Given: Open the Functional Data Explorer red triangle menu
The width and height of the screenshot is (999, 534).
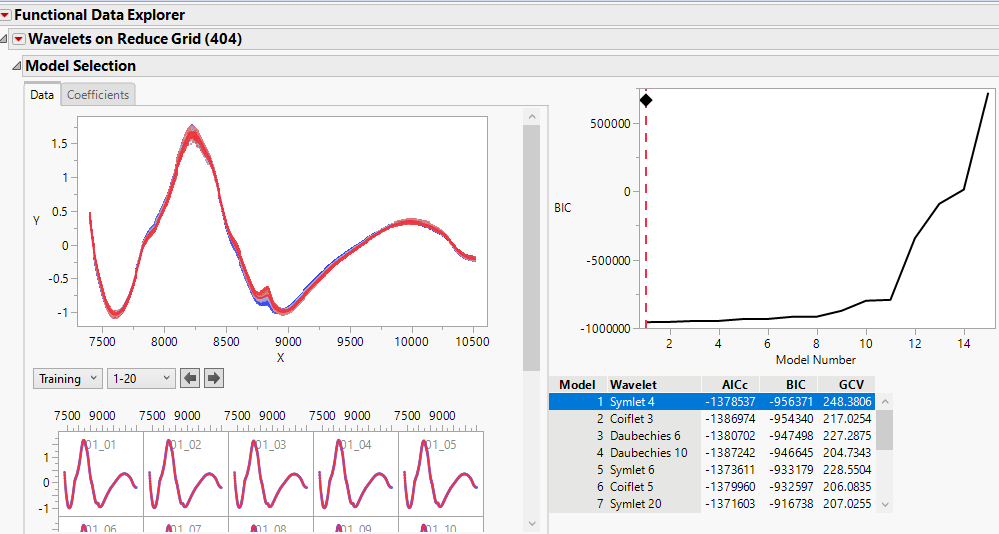Looking at the screenshot, I should (x=5, y=15).
